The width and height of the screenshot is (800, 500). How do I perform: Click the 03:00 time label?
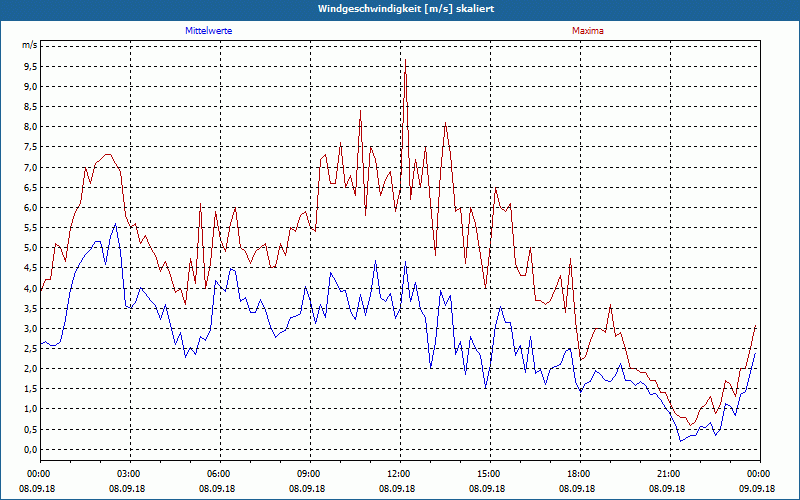coord(130,474)
